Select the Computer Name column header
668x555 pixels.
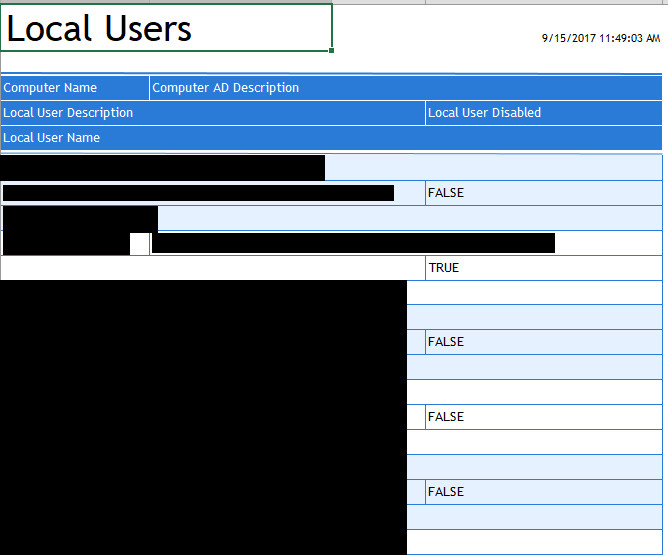[x=75, y=88]
